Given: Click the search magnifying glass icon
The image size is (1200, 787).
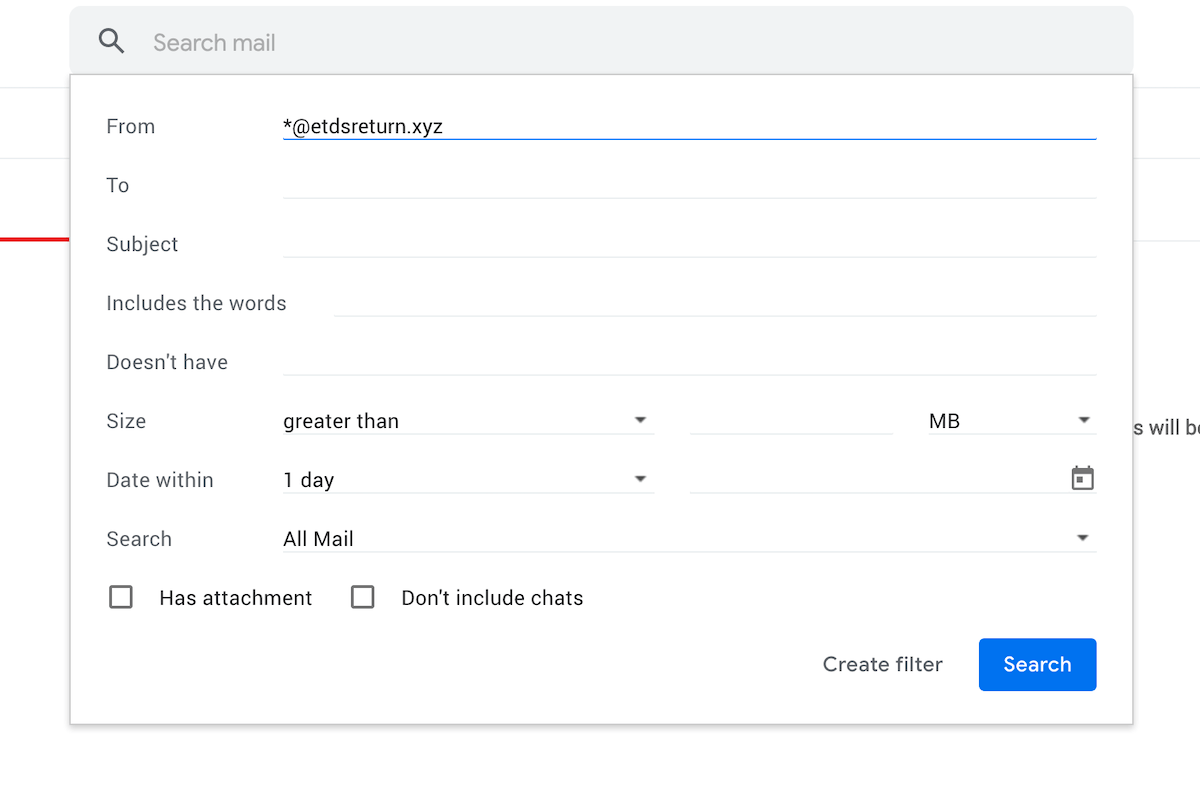Looking at the screenshot, I should [x=111, y=41].
